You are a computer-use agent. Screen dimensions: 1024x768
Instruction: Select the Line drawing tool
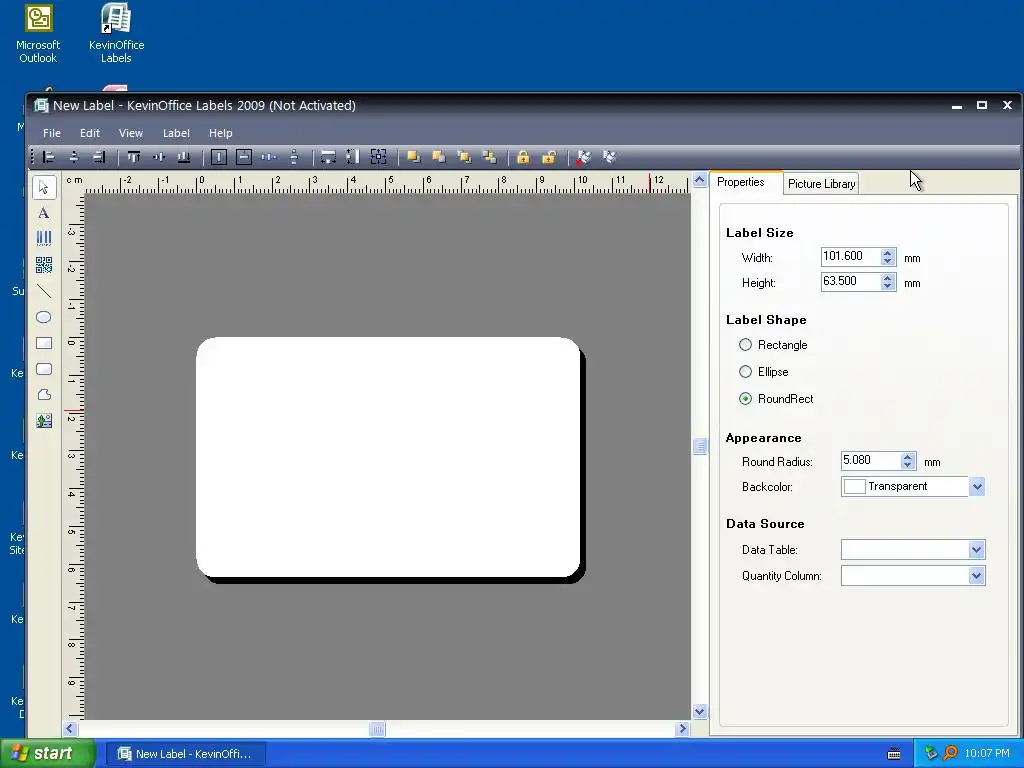click(x=44, y=291)
